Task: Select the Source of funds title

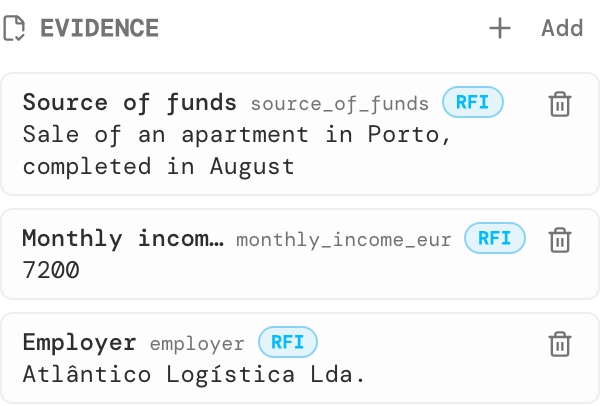Action: pos(130,103)
